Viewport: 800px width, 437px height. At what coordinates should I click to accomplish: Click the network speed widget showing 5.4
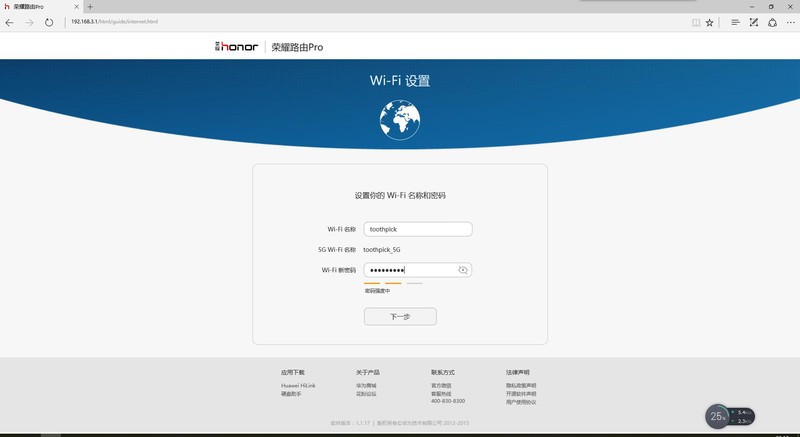tap(743, 417)
